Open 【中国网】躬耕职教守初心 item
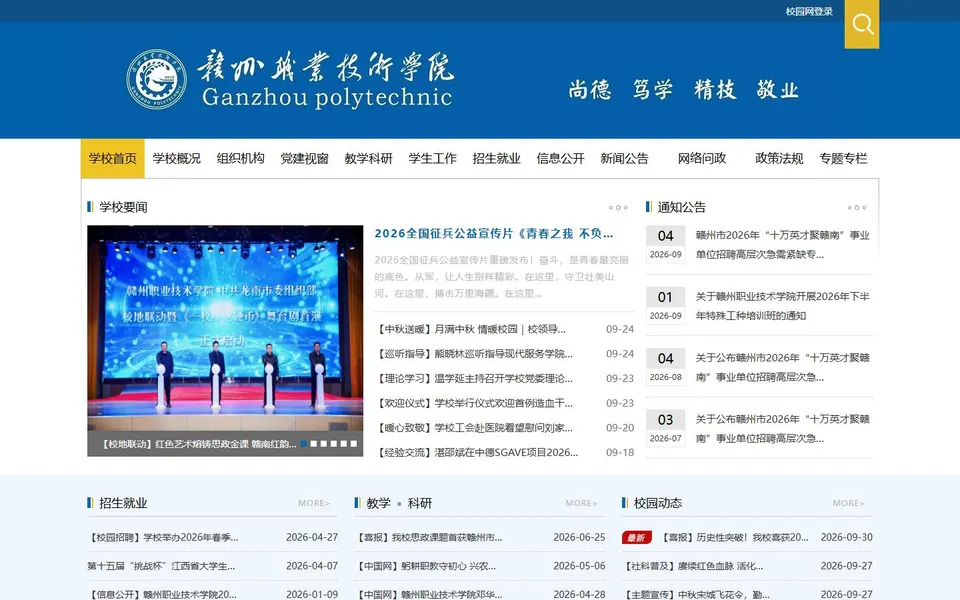 pyautogui.click(x=426, y=566)
